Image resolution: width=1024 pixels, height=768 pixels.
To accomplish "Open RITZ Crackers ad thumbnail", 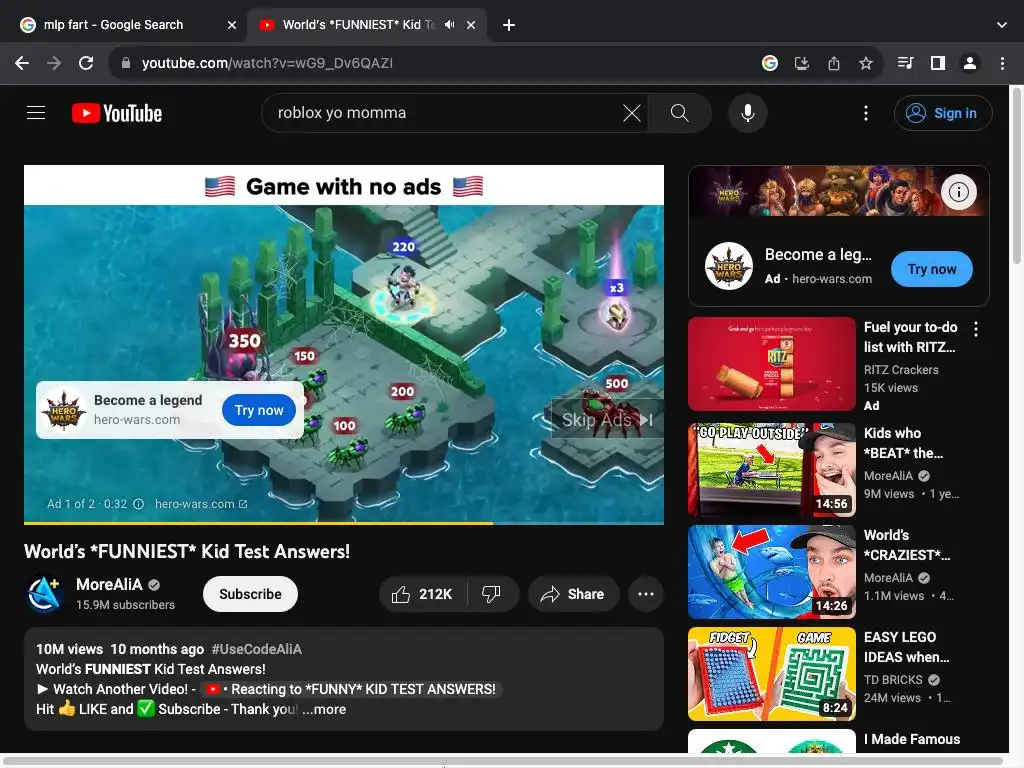I will point(772,364).
